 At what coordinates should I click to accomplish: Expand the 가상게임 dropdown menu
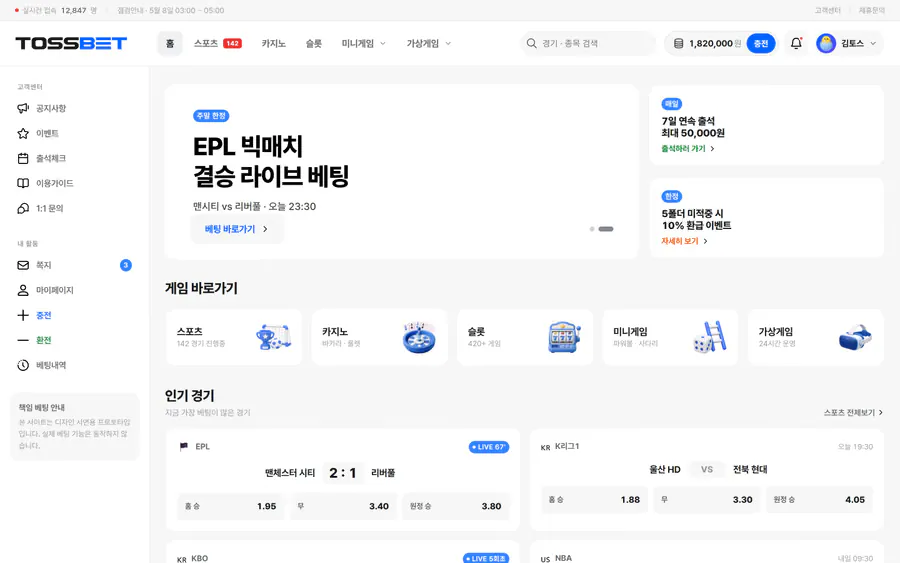(x=448, y=44)
